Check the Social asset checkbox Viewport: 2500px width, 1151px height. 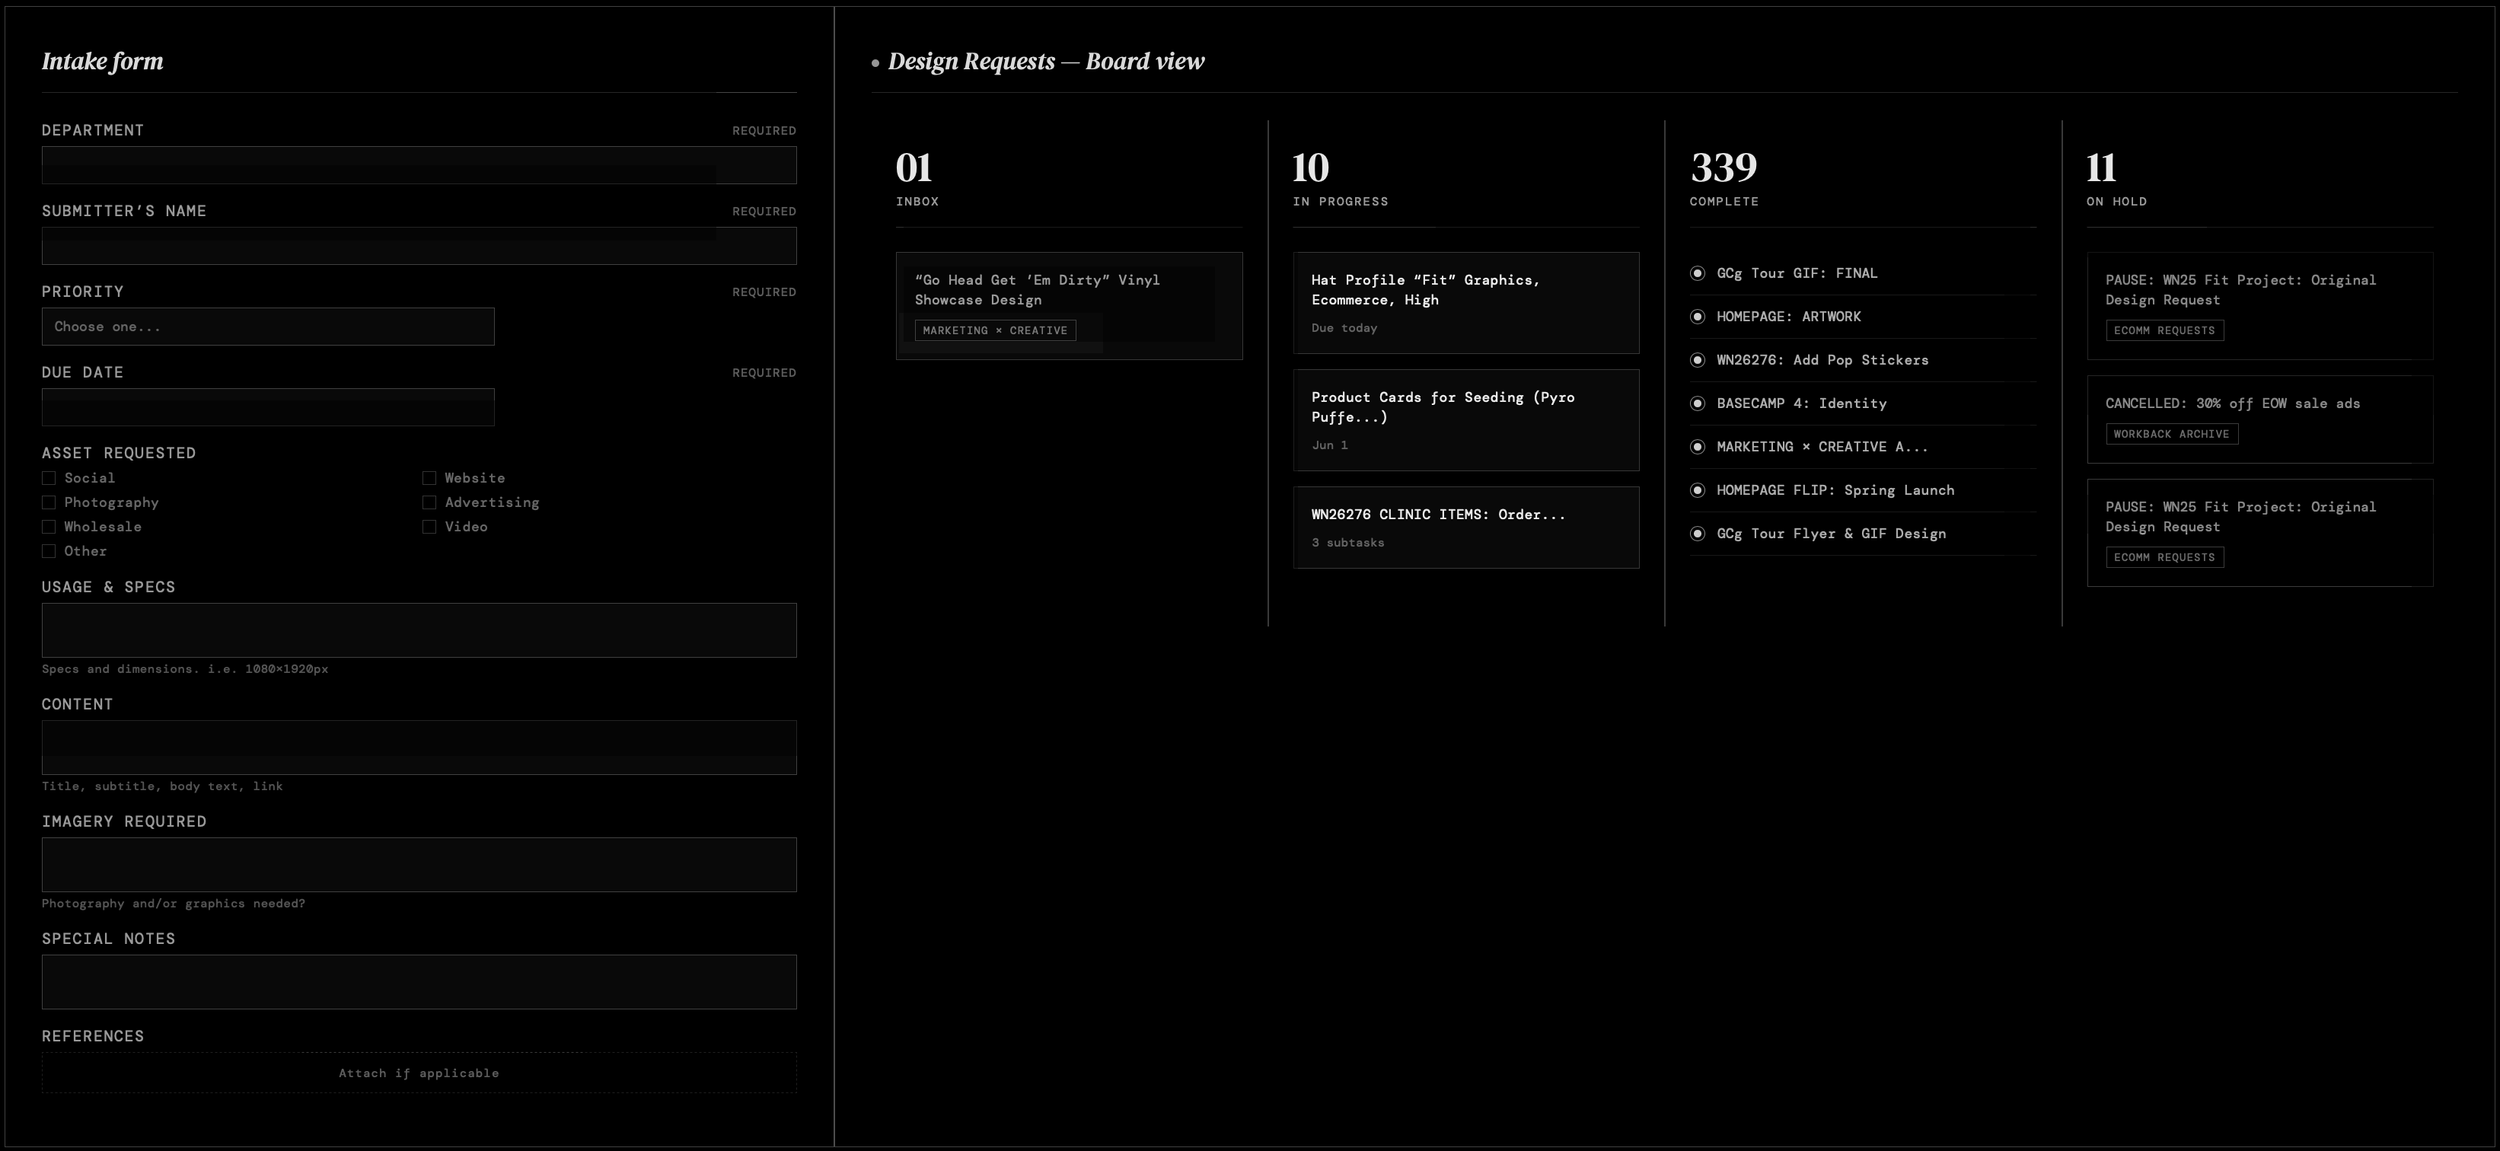tap(49, 478)
